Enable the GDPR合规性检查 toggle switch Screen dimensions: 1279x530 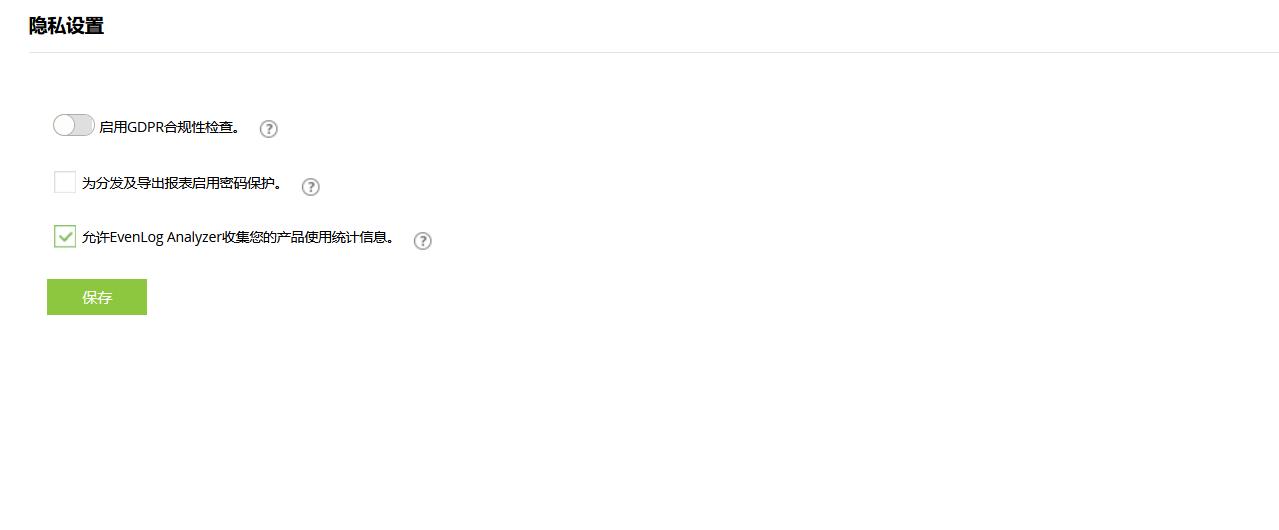point(73,126)
